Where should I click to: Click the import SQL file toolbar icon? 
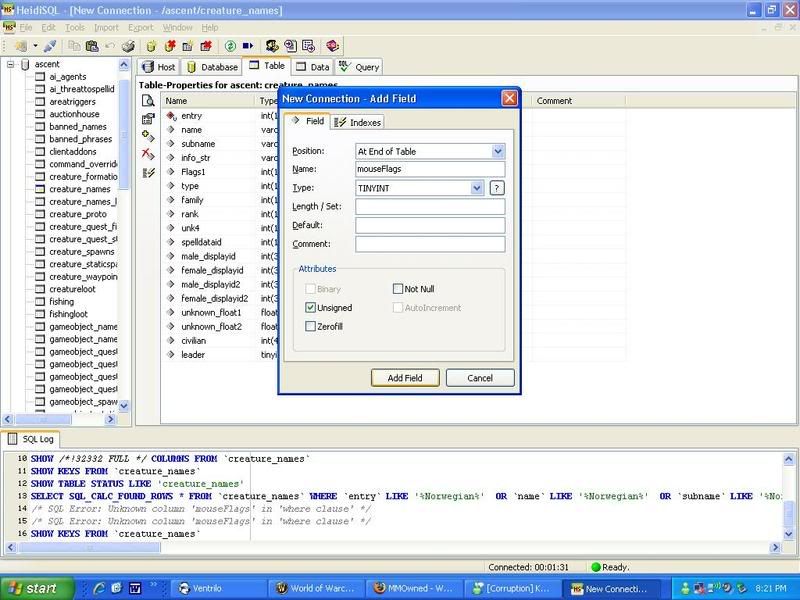click(290, 46)
